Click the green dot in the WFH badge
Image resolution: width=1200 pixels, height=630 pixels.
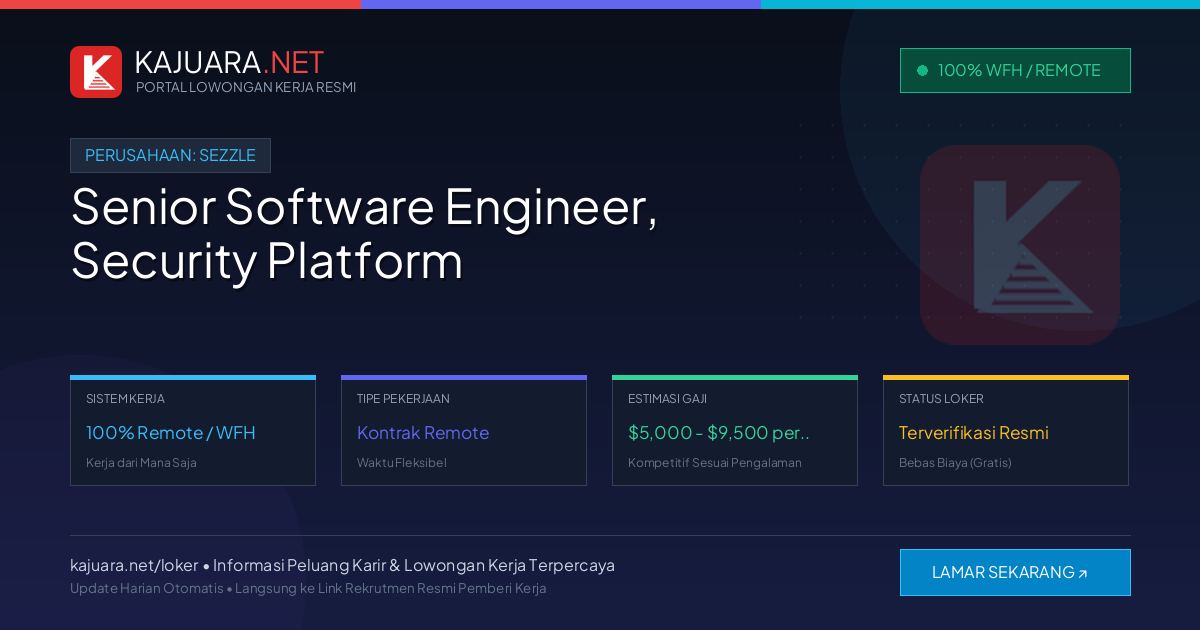point(922,70)
